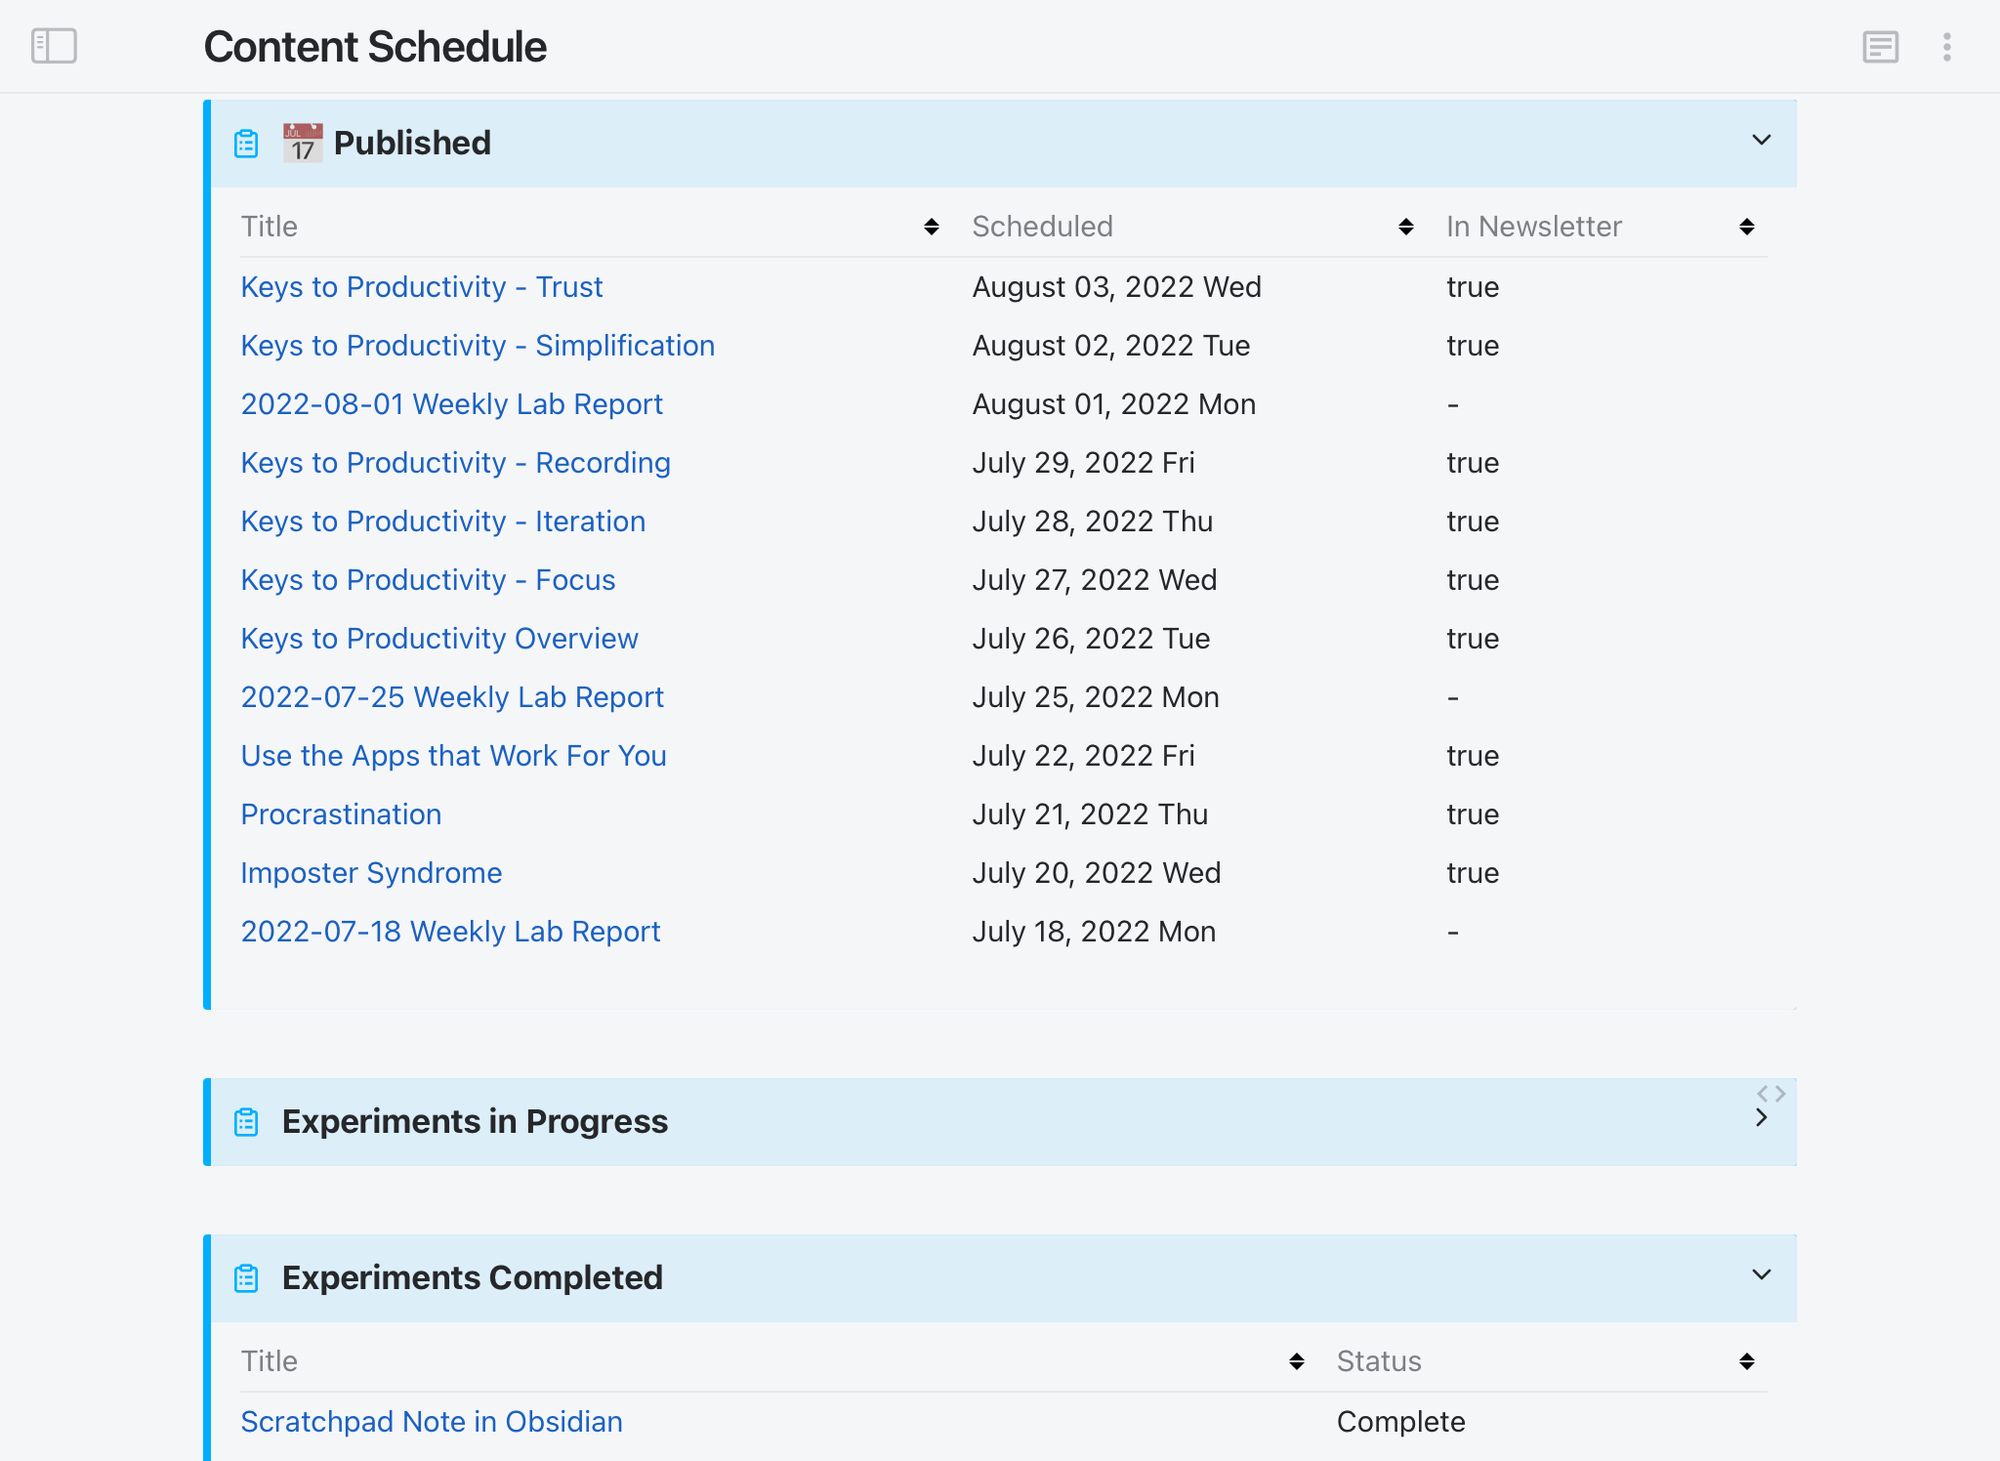This screenshot has width=2000, height=1461.
Task: Select the July 22, 2022 Fri cell
Action: 1083,756
